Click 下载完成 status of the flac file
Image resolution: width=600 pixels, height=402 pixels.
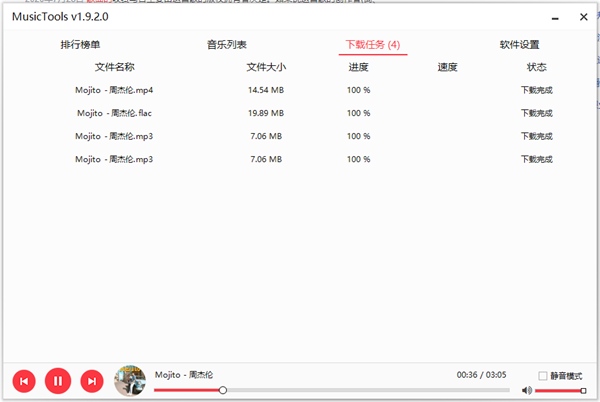[536, 113]
